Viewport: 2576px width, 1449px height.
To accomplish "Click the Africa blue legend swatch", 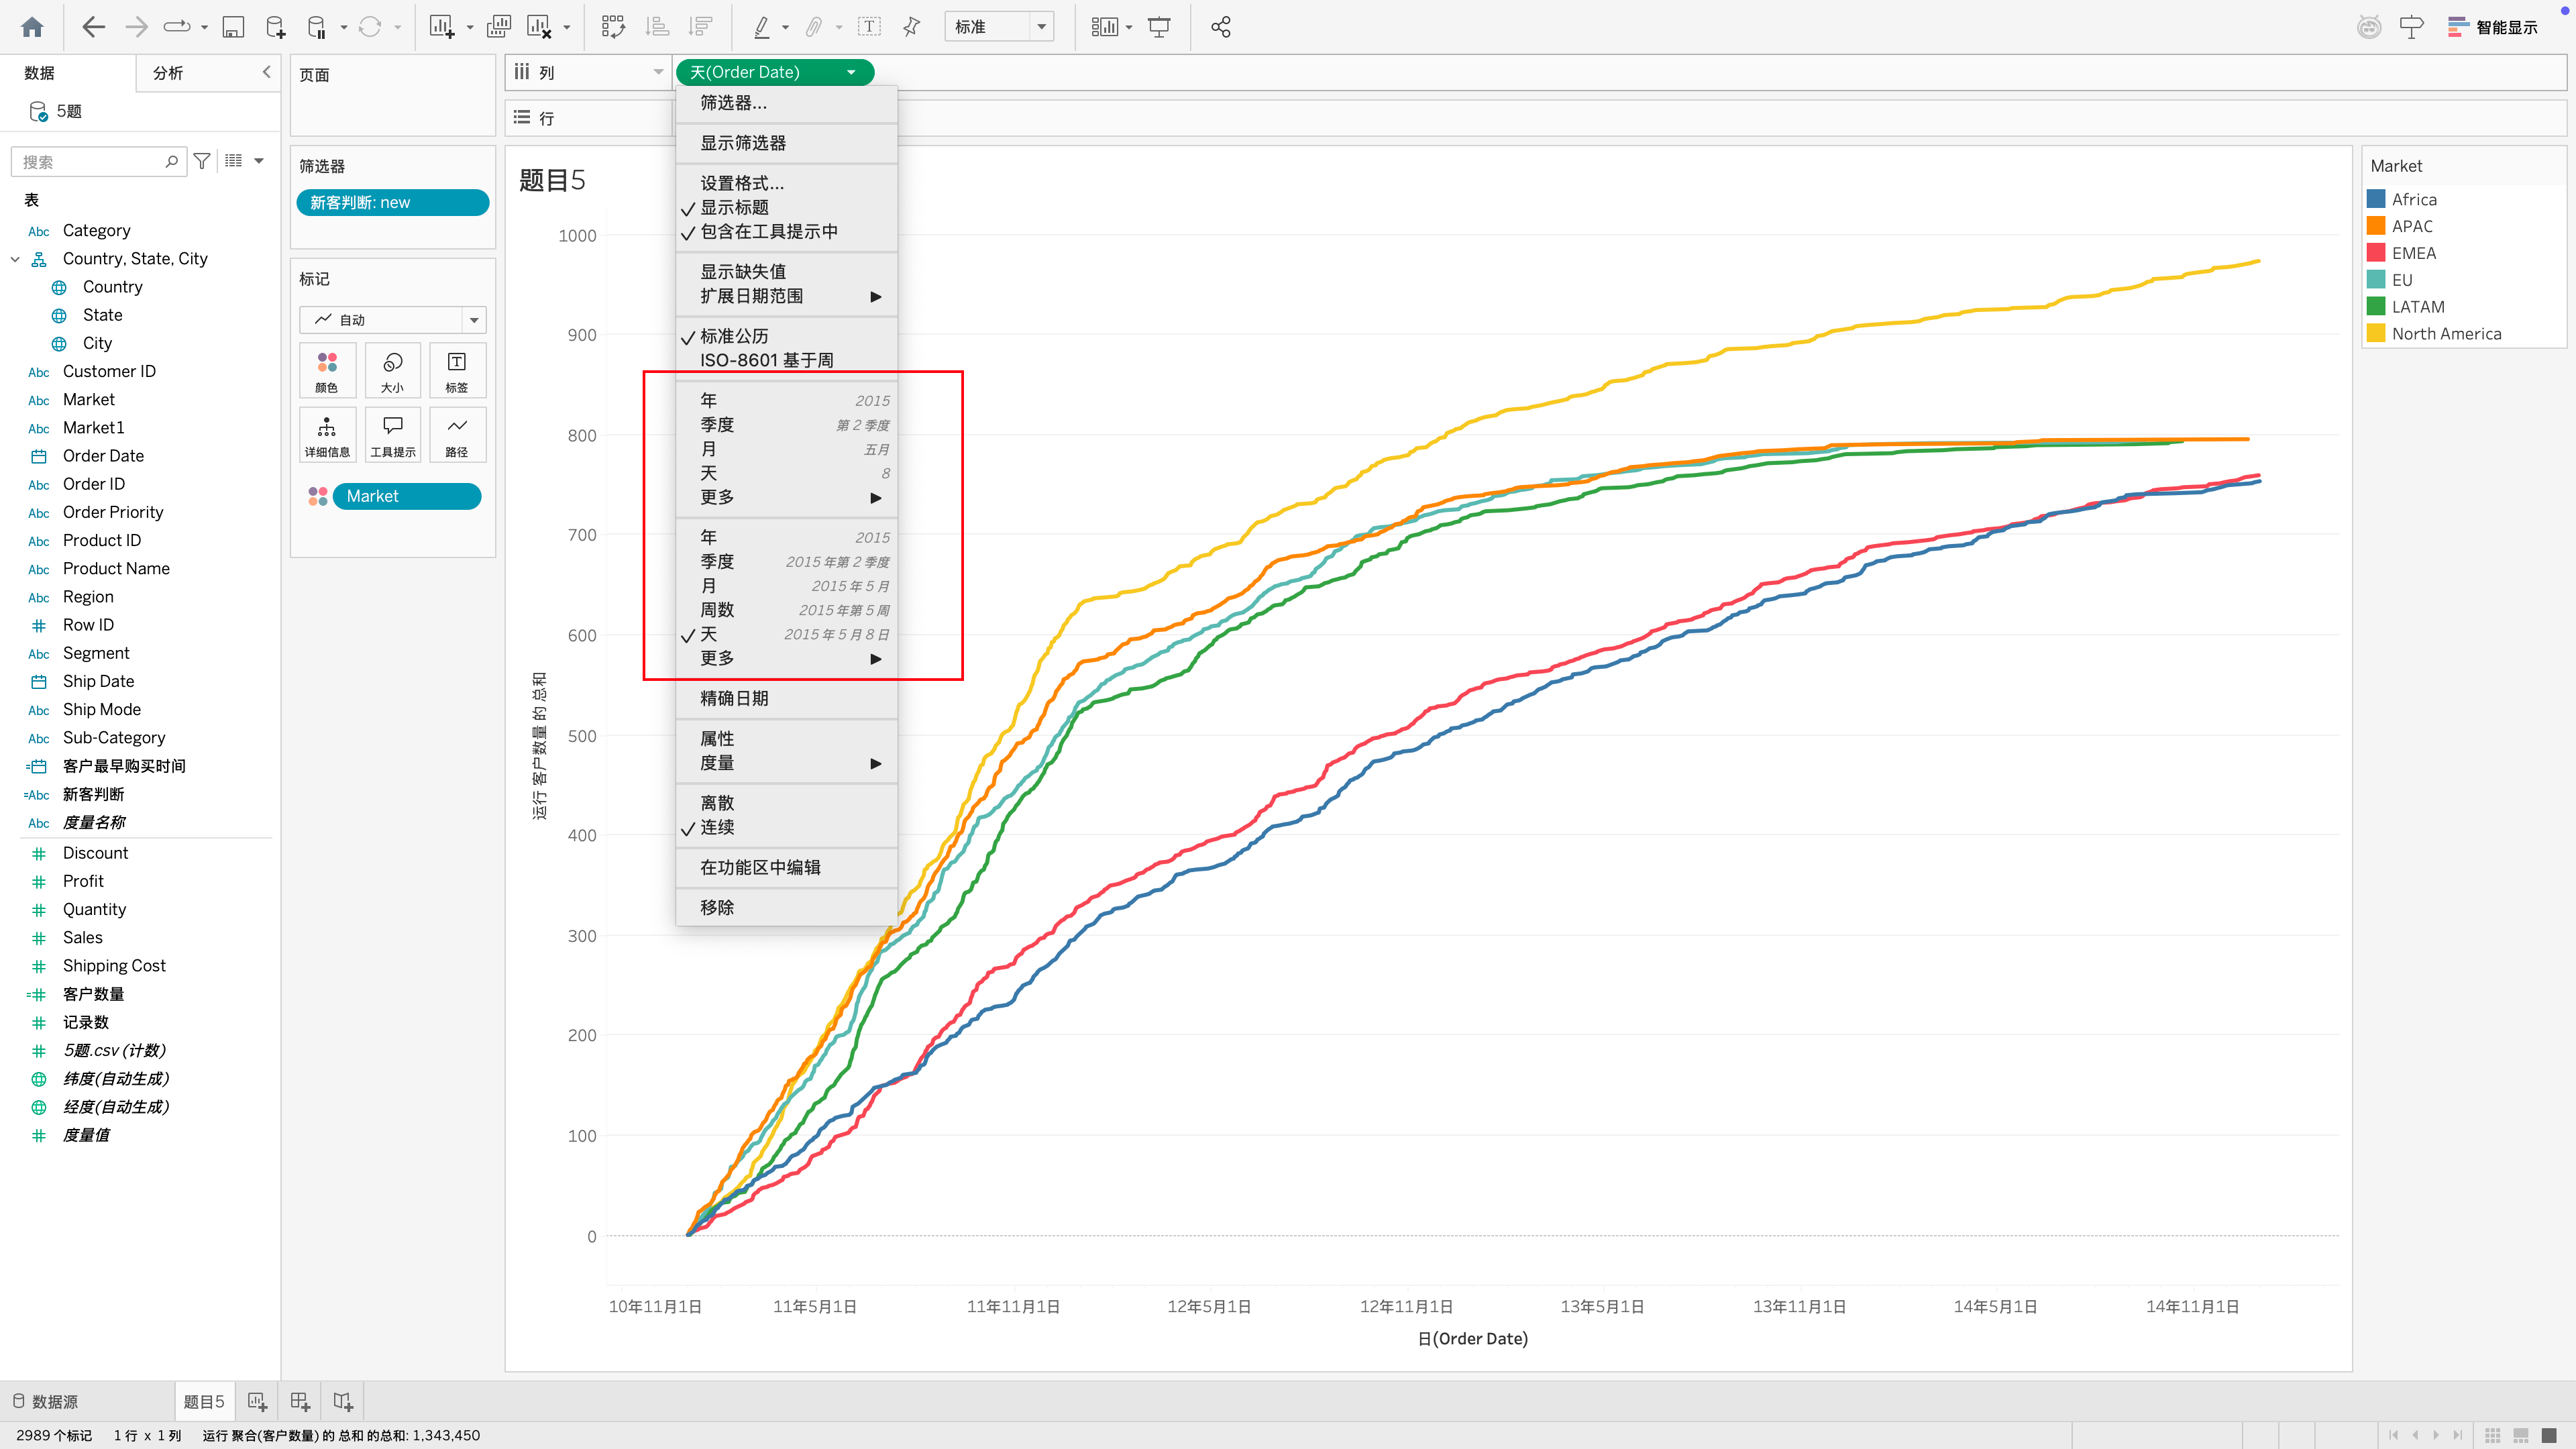I will 2376,199.
